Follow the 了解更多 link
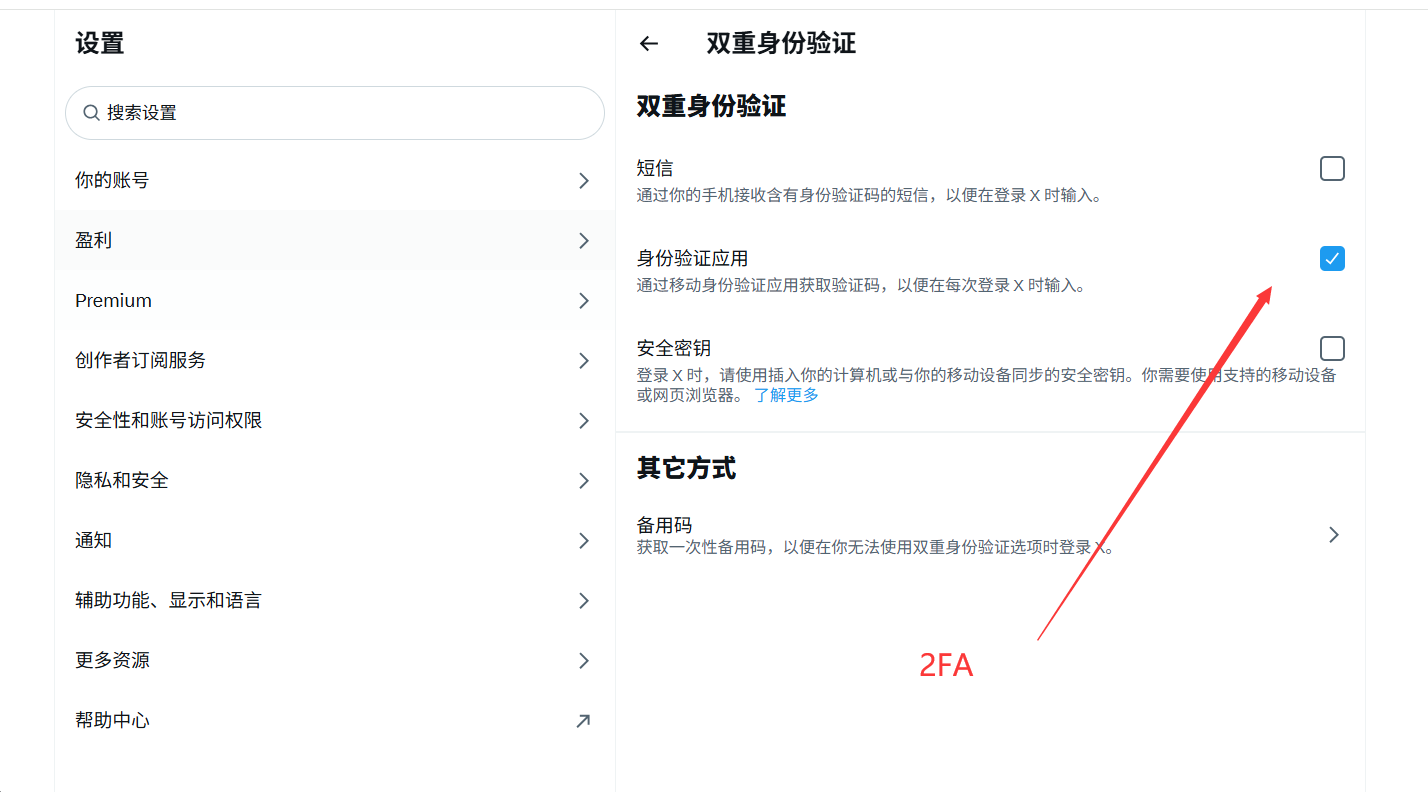1428x792 pixels. (x=786, y=395)
